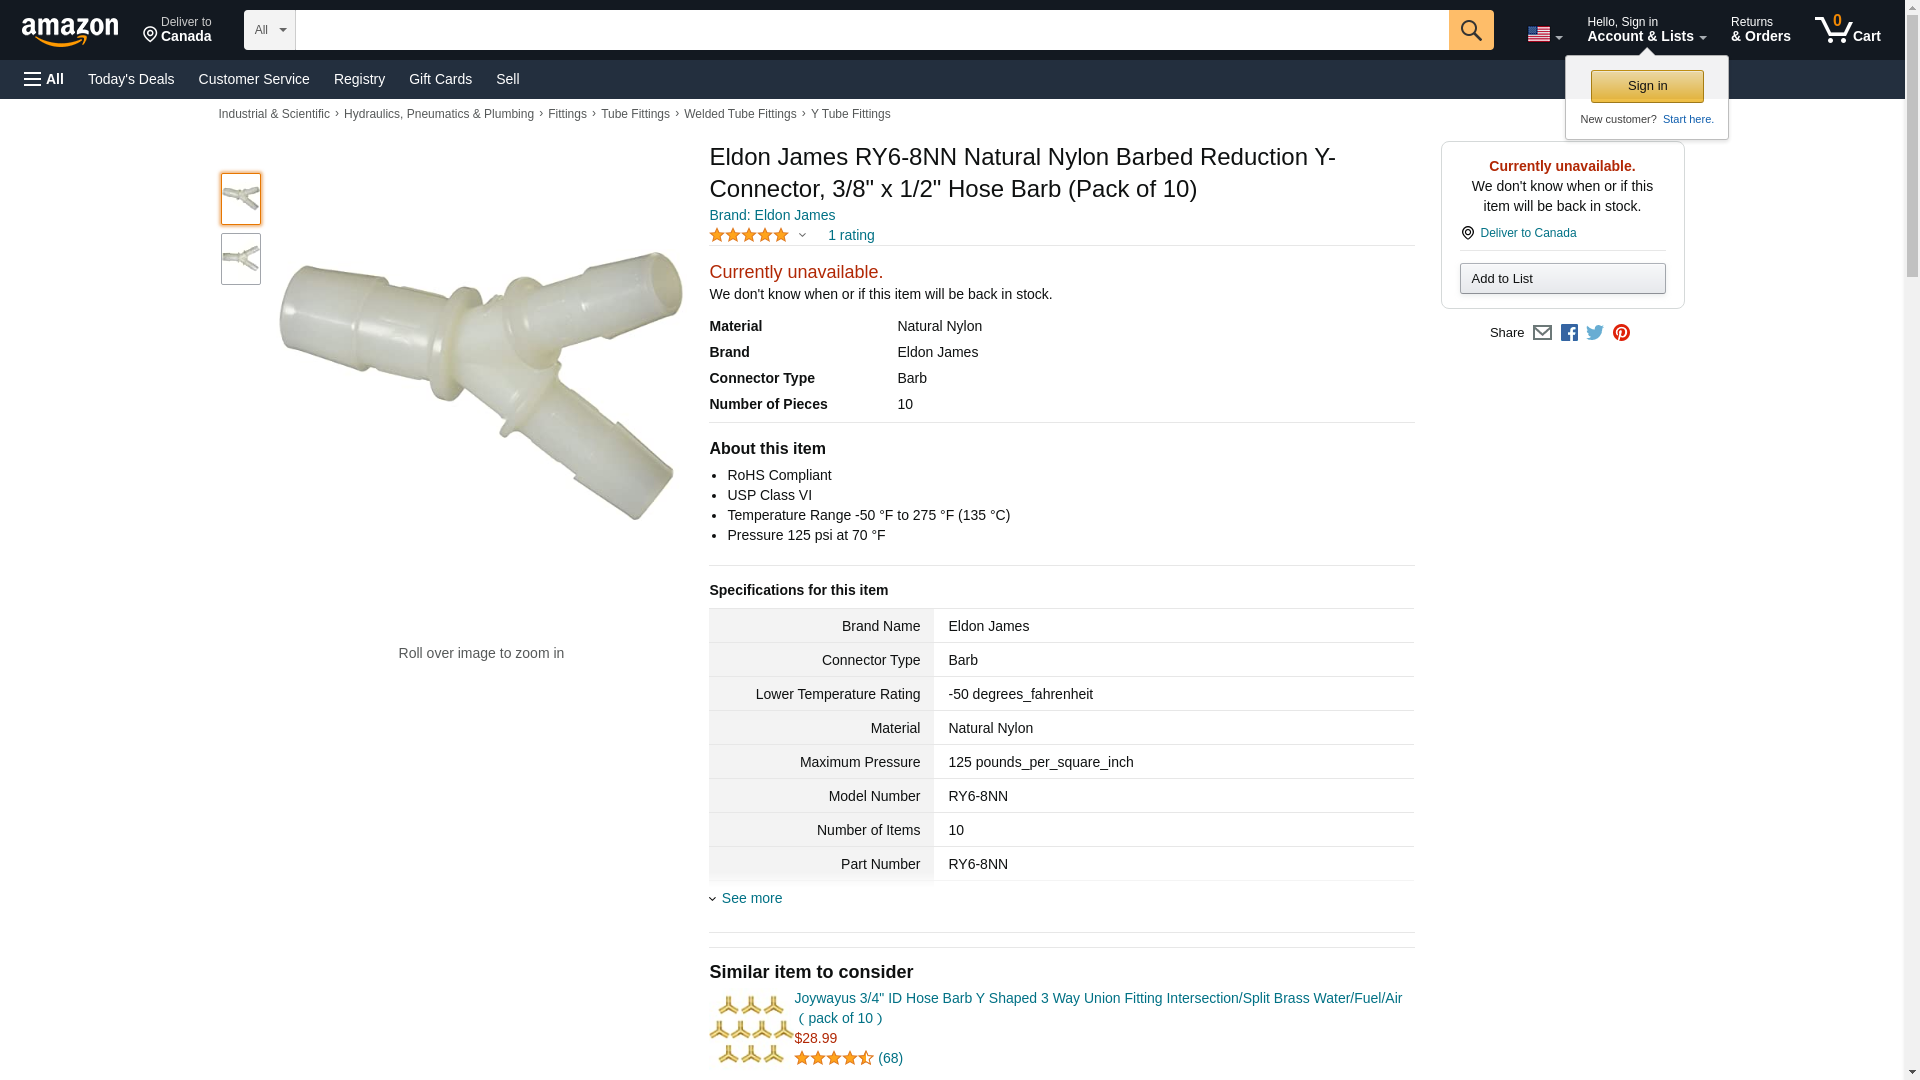This screenshot has width=1920, height=1080.
Task: Open the shopping cart icon
Action: point(1847,30)
